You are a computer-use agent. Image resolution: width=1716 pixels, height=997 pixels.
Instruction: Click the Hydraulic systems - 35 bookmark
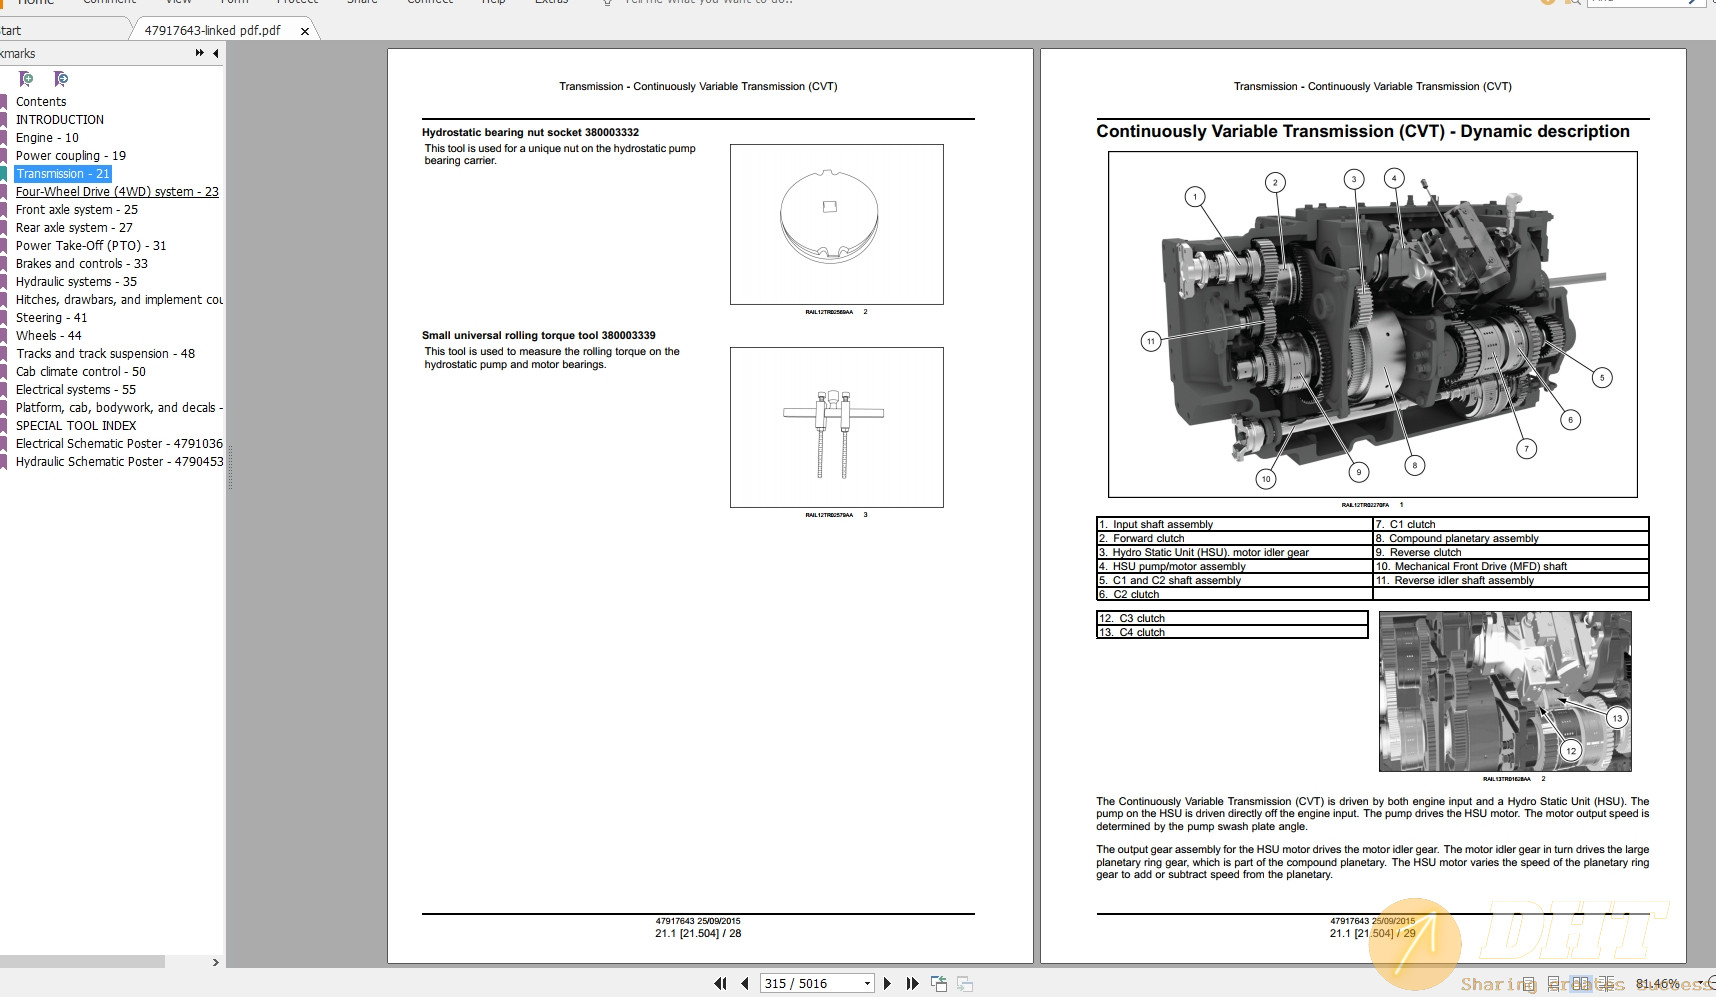click(x=75, y=281)
